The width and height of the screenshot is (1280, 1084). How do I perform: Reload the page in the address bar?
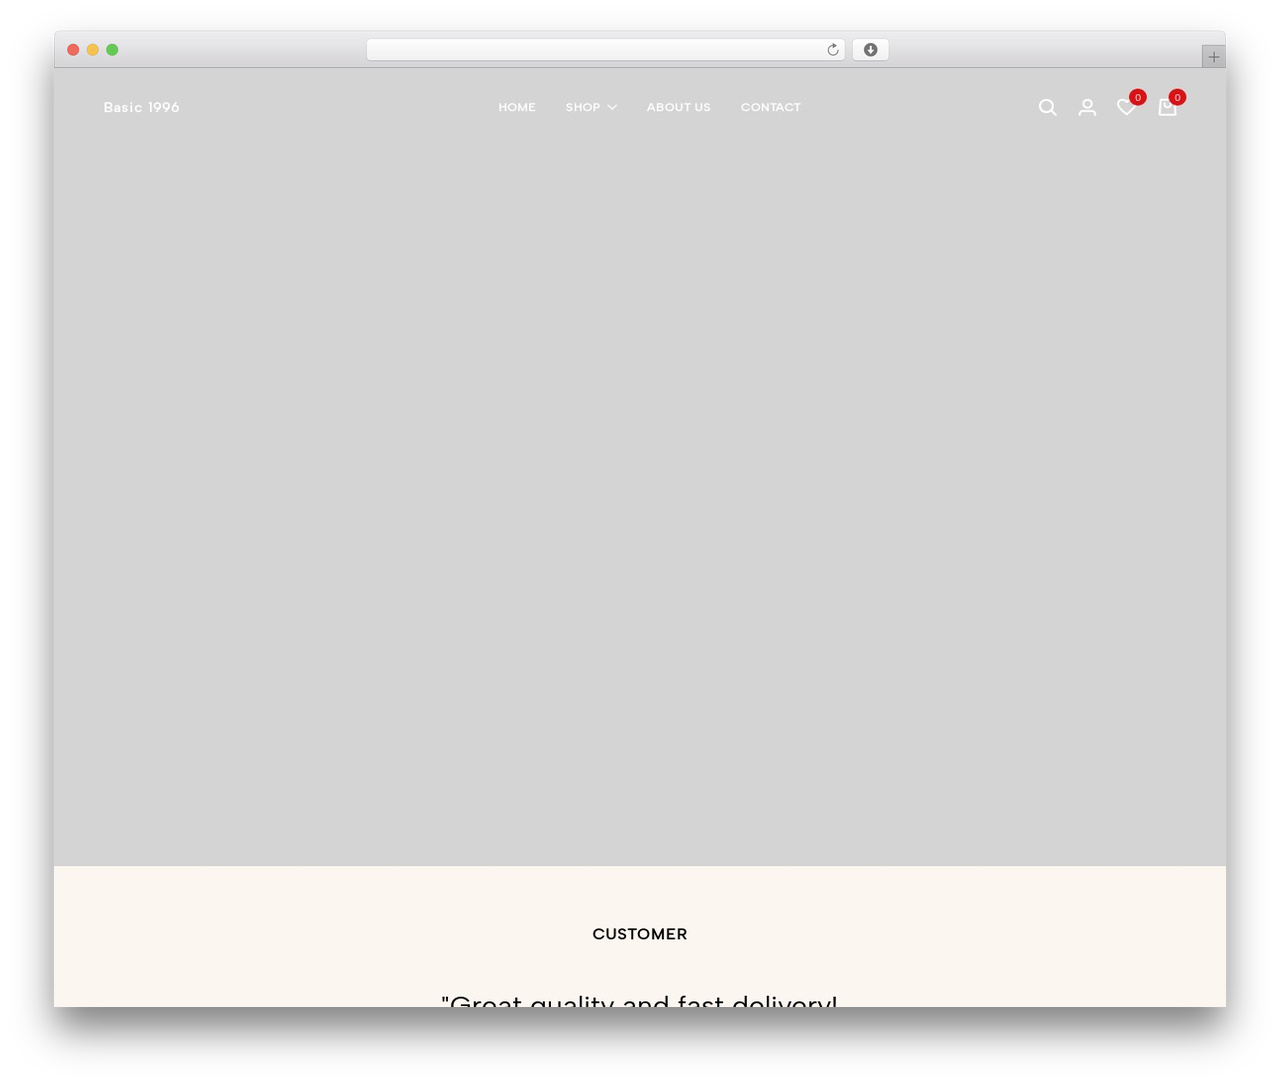tap(832, 50)
